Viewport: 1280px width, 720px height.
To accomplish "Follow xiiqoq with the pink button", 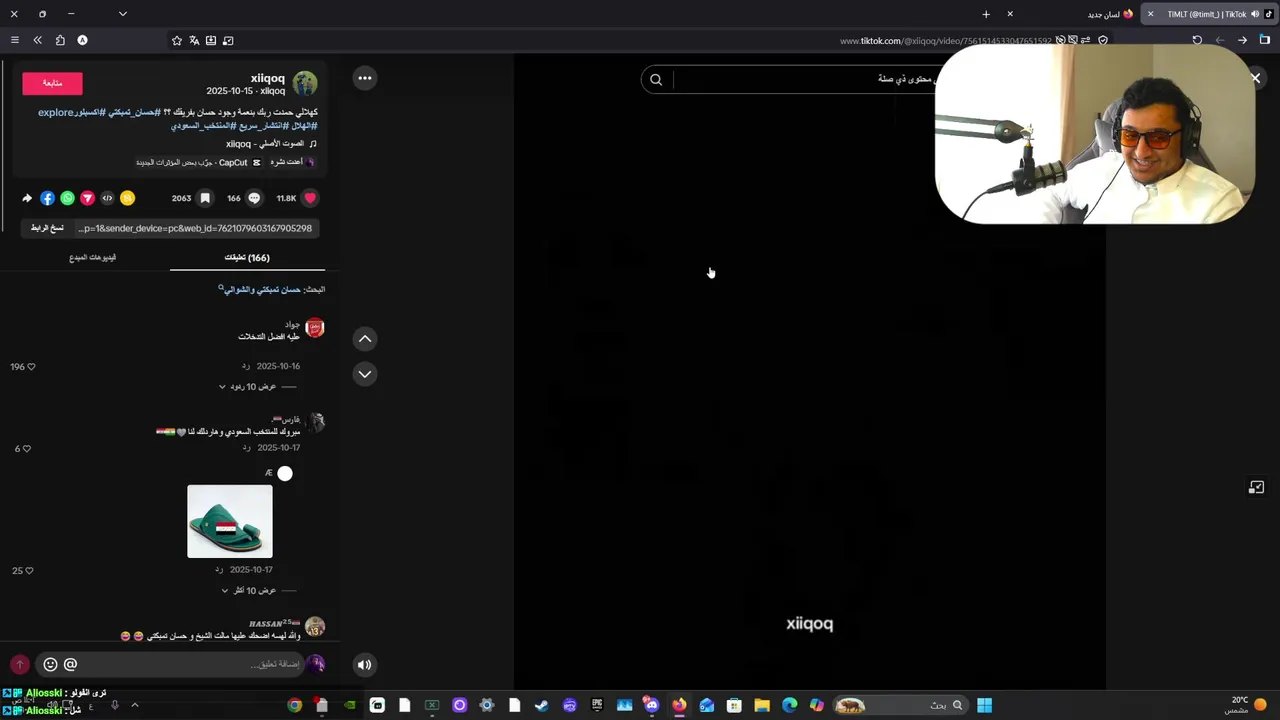I will pyautogui.click(x=52, y=83).
